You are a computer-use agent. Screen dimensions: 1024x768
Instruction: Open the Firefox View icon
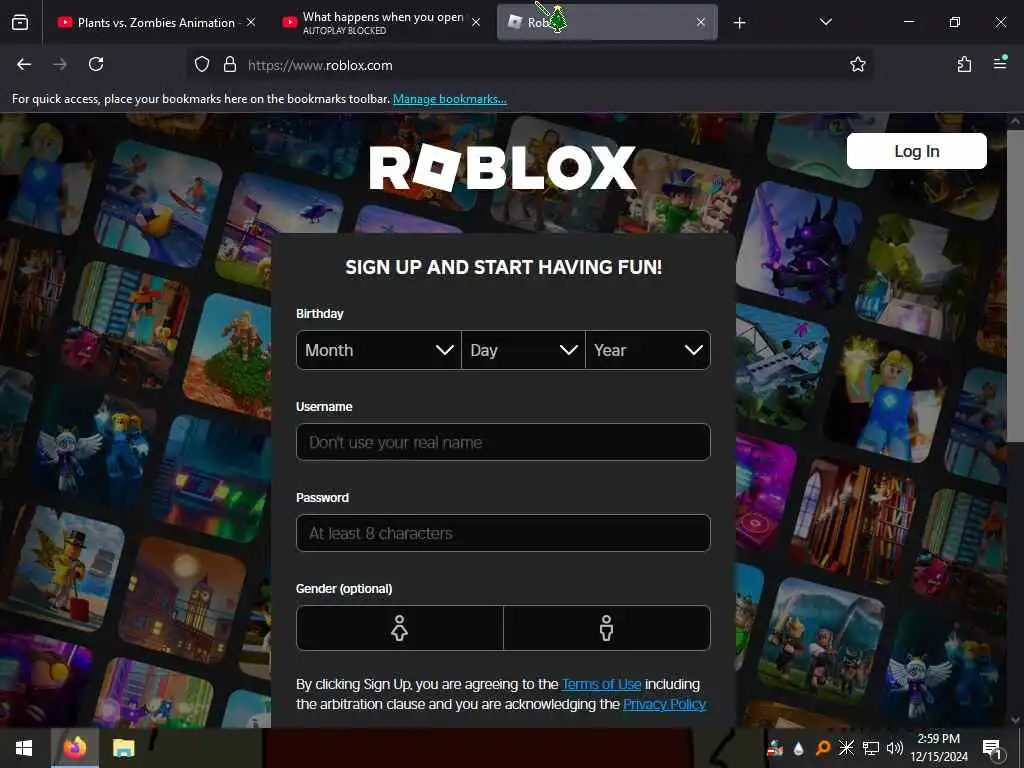pyautogui.click(x=20, y=22)
